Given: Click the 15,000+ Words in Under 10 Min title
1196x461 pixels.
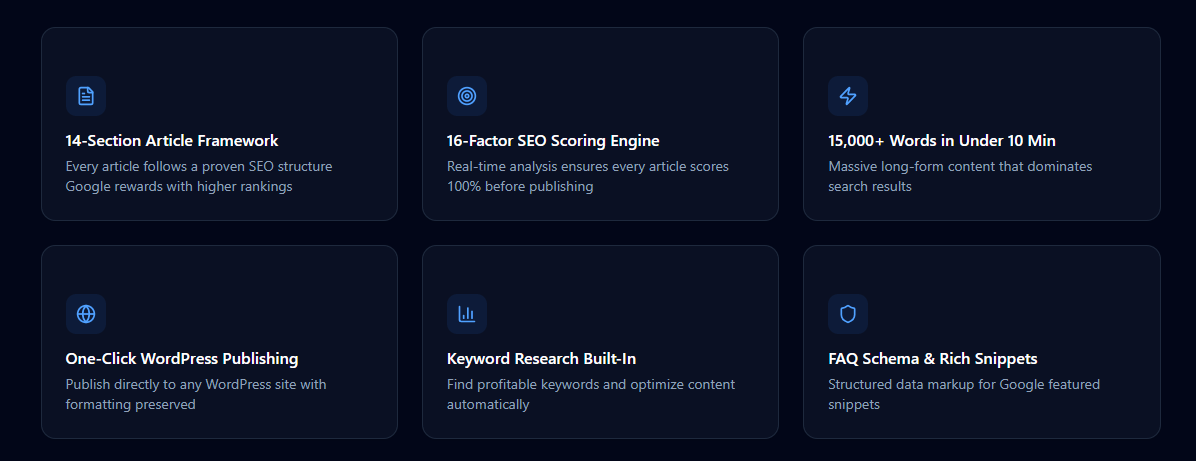Looking at the screenshot, I should pyautogui.click(x=942, y=140).
